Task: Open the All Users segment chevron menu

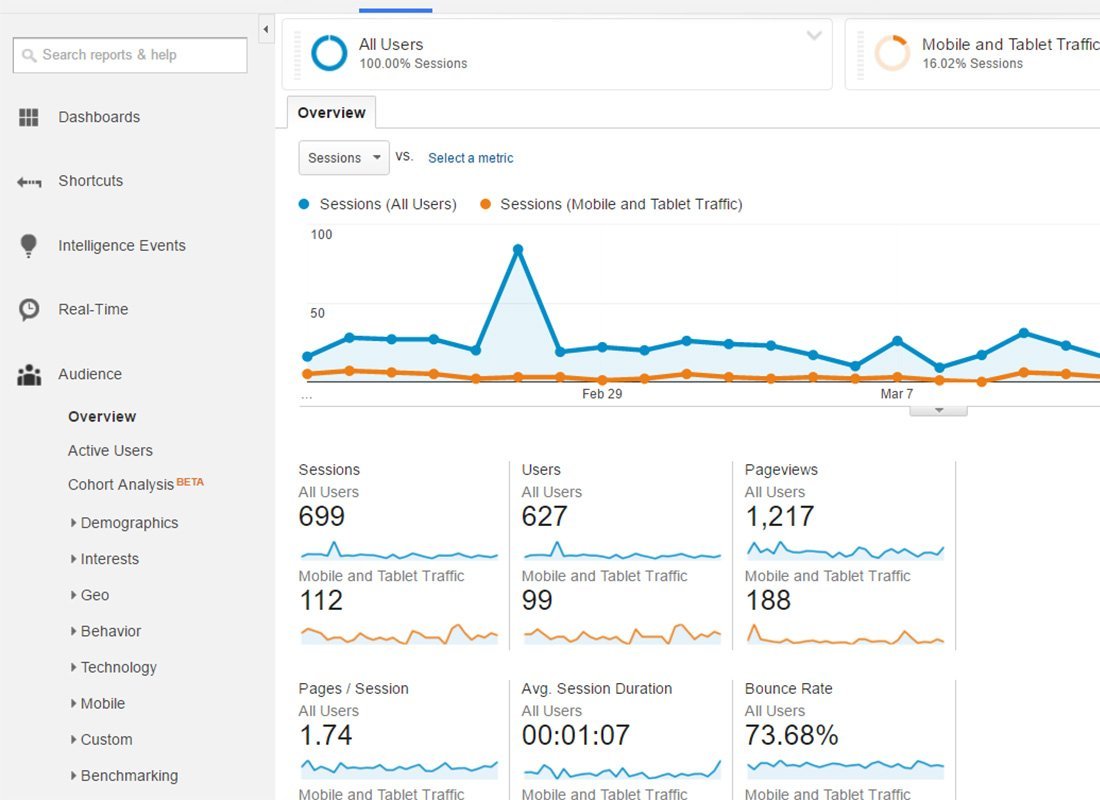Action: click(814, 37)
